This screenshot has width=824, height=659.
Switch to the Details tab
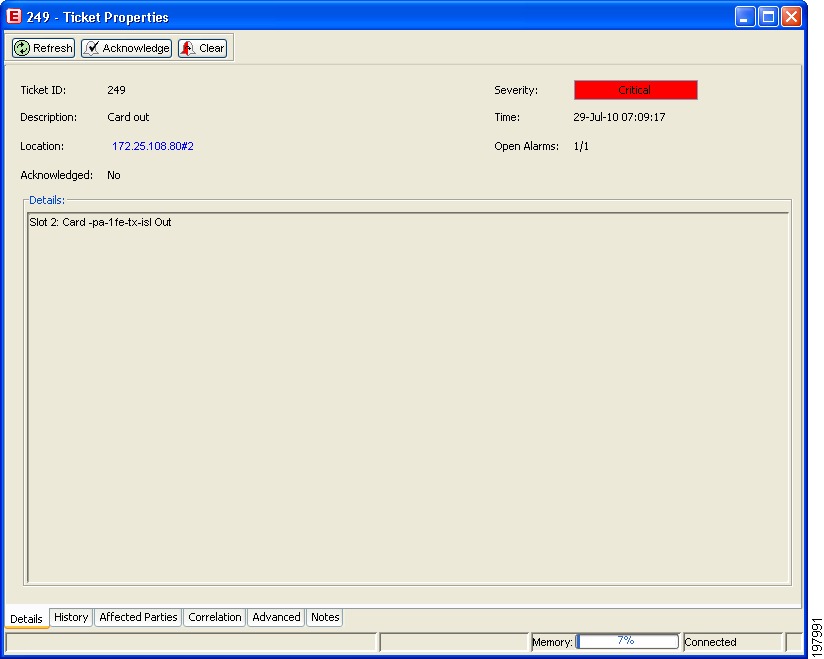[26, 619]
